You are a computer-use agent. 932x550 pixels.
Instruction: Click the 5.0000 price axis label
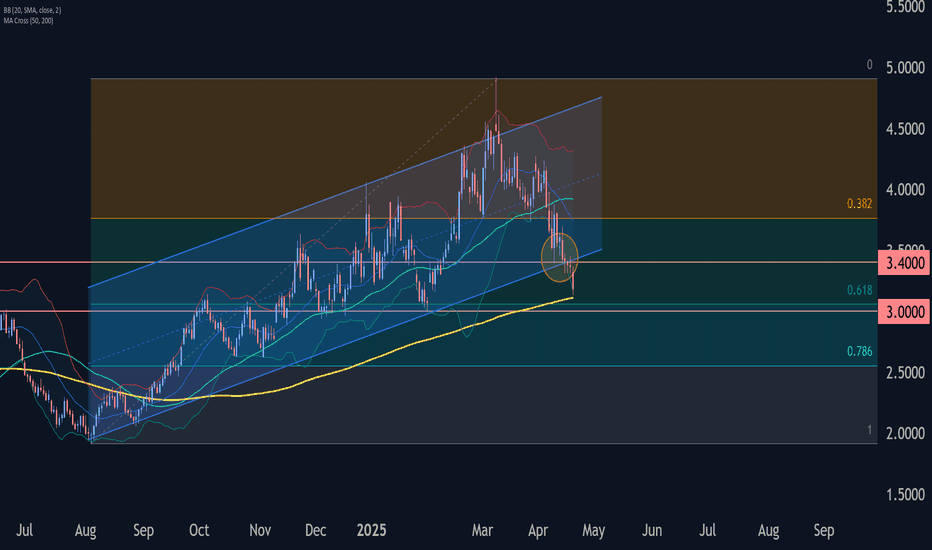pos(905,68)
